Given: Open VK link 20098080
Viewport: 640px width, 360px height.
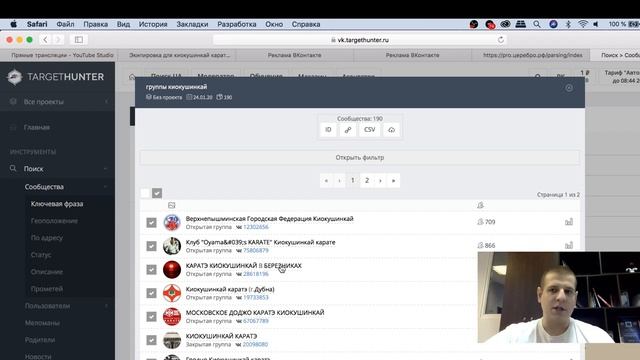Looking at the screenshot, I should point(256,344).
